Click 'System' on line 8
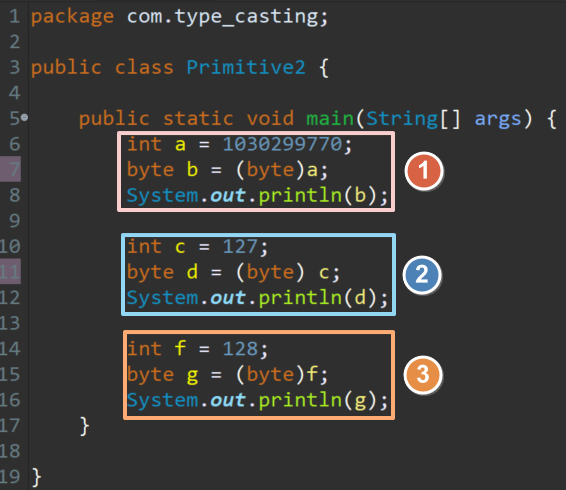This screenshot has height=490, width=566. (x=162, y=196)
